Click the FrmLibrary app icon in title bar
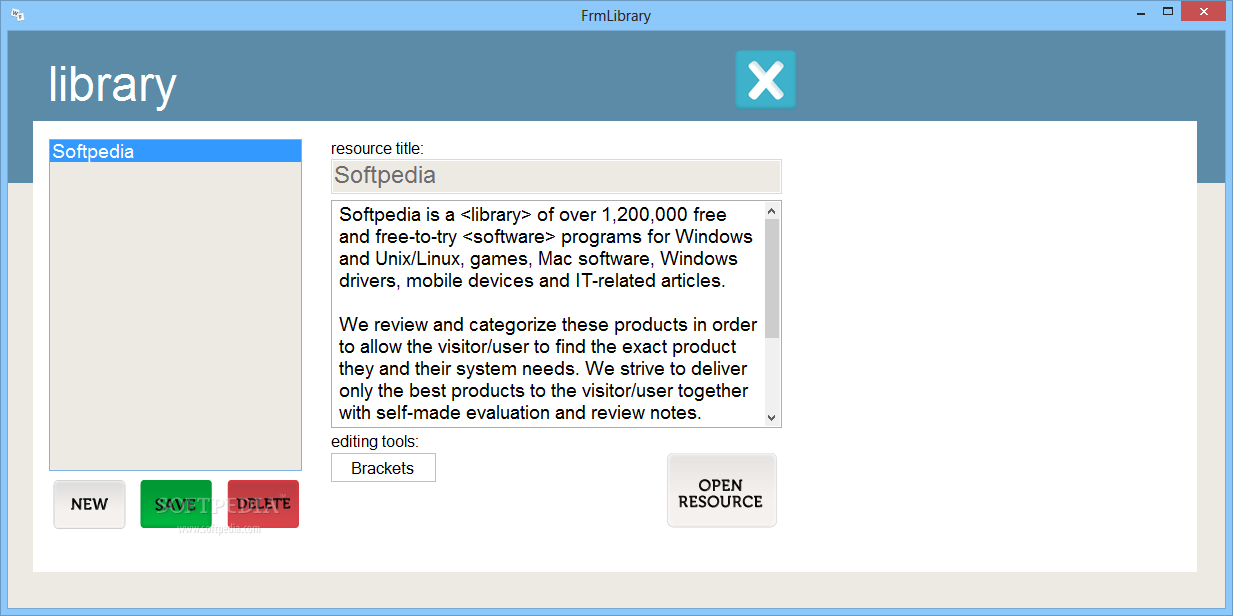Image resolution: width=1233 pixels, height=616 pixels. (x=17, y=15)
